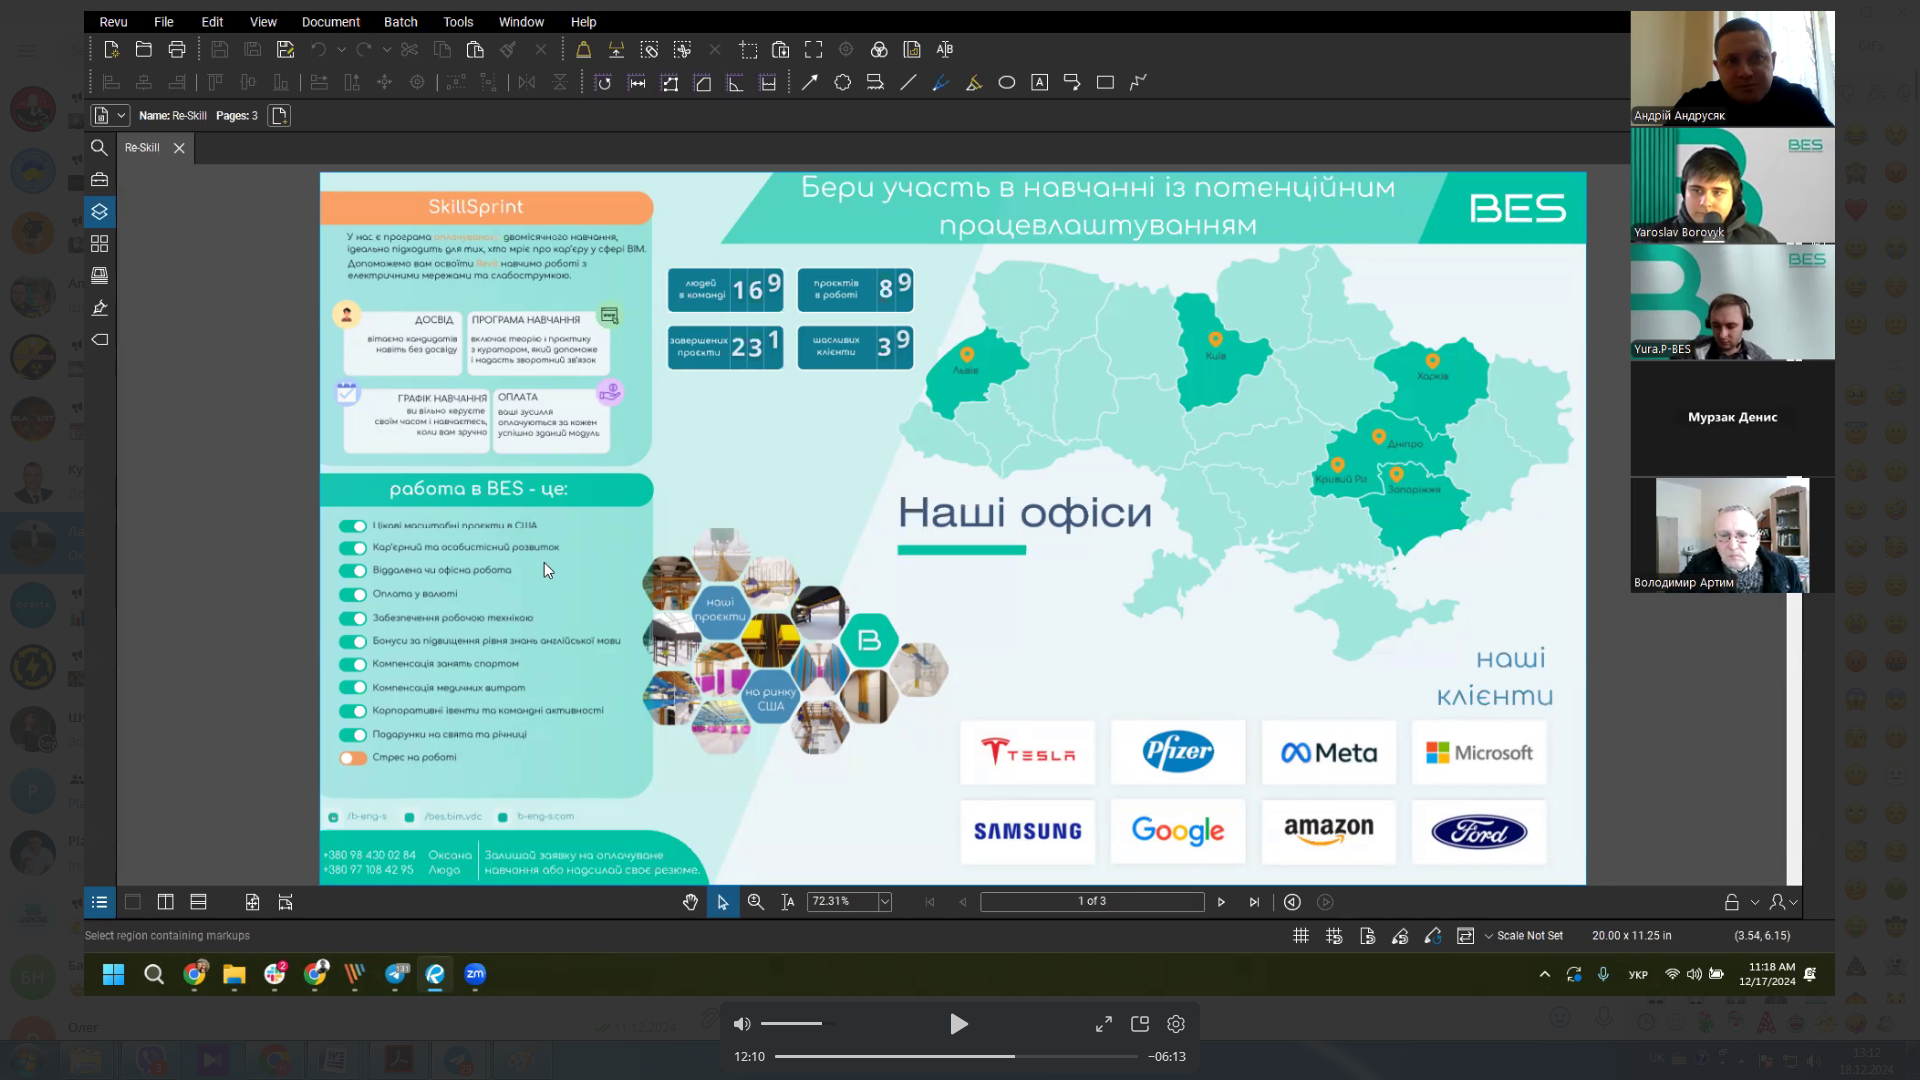The image size is (1920, 1080).
Task: Play the video recording
Action: [958, 1024]
